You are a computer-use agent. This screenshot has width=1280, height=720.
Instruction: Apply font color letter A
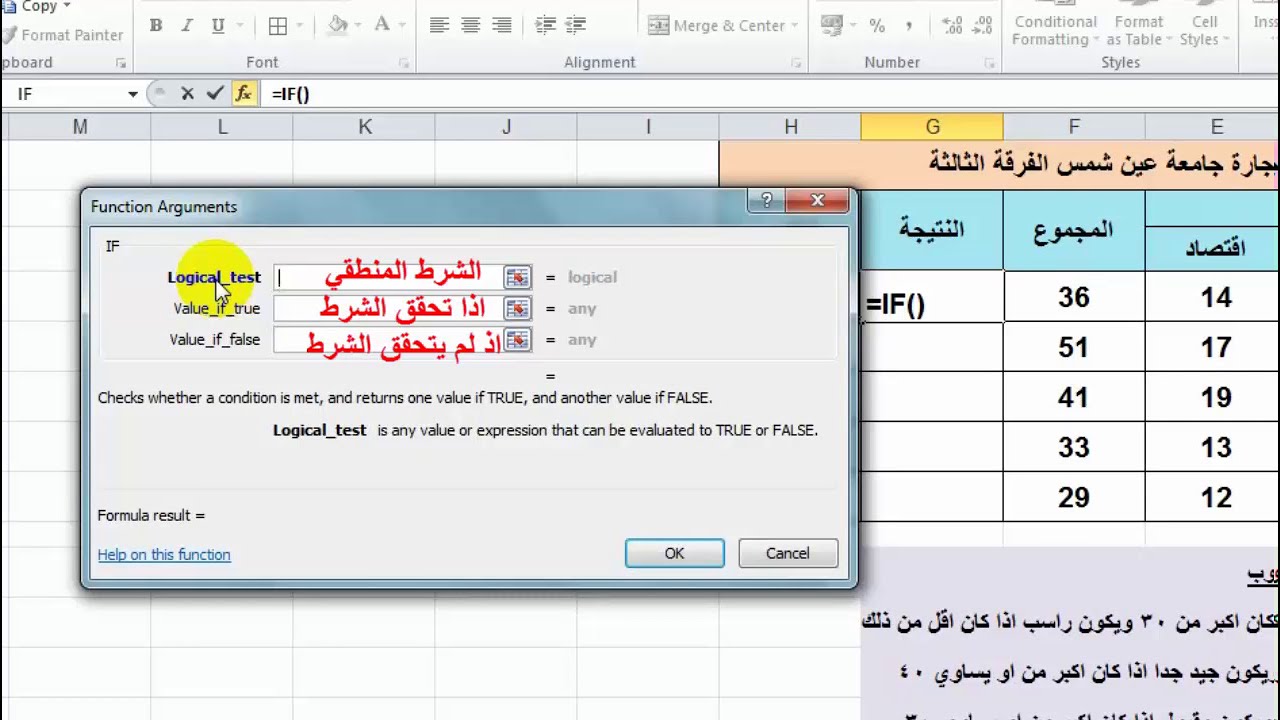tap(381, 26)
